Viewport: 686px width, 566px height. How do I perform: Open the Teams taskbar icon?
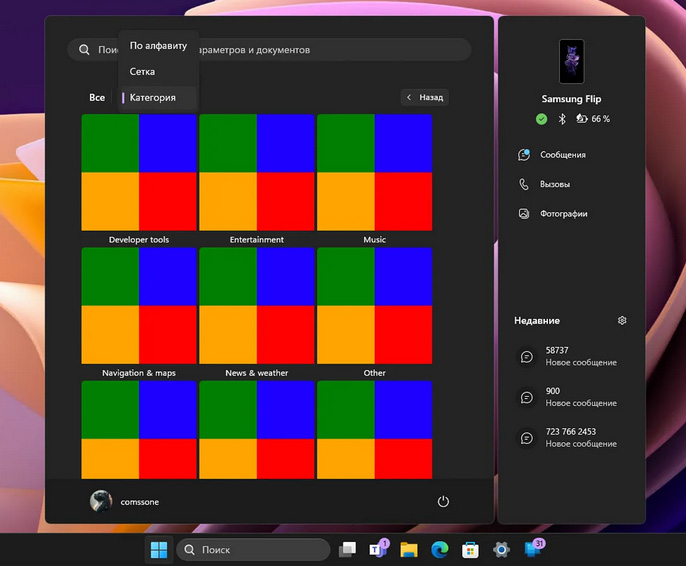click(378, 549)
